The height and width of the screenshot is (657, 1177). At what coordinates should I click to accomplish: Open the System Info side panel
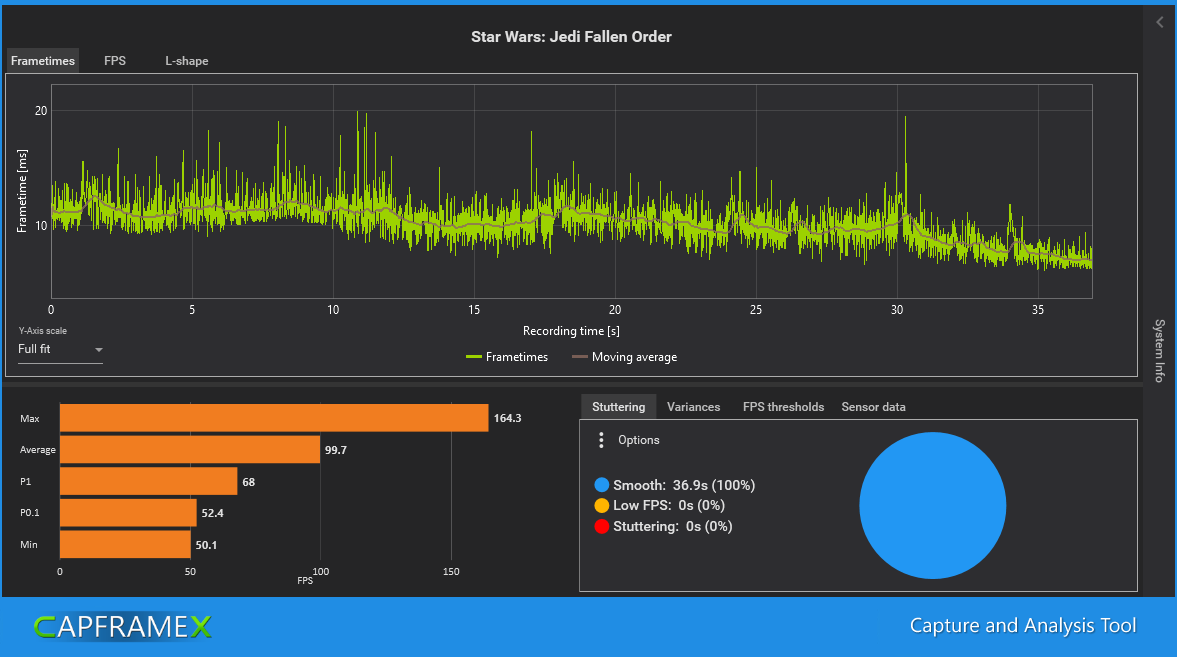click(x=1160, y=351)
